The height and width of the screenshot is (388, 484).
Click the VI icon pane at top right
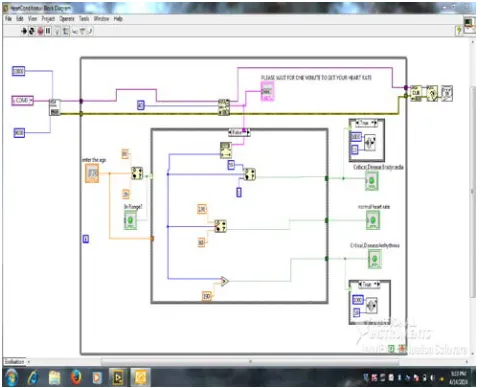click(x=470, y=25)
